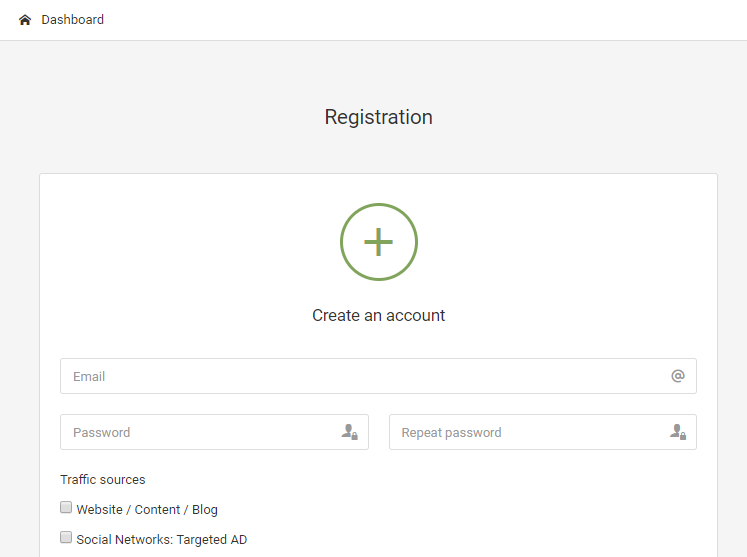The width and height of the screenshot is (747, 557).
Task: Click the Create an account heading
Action: click(378, 315)
